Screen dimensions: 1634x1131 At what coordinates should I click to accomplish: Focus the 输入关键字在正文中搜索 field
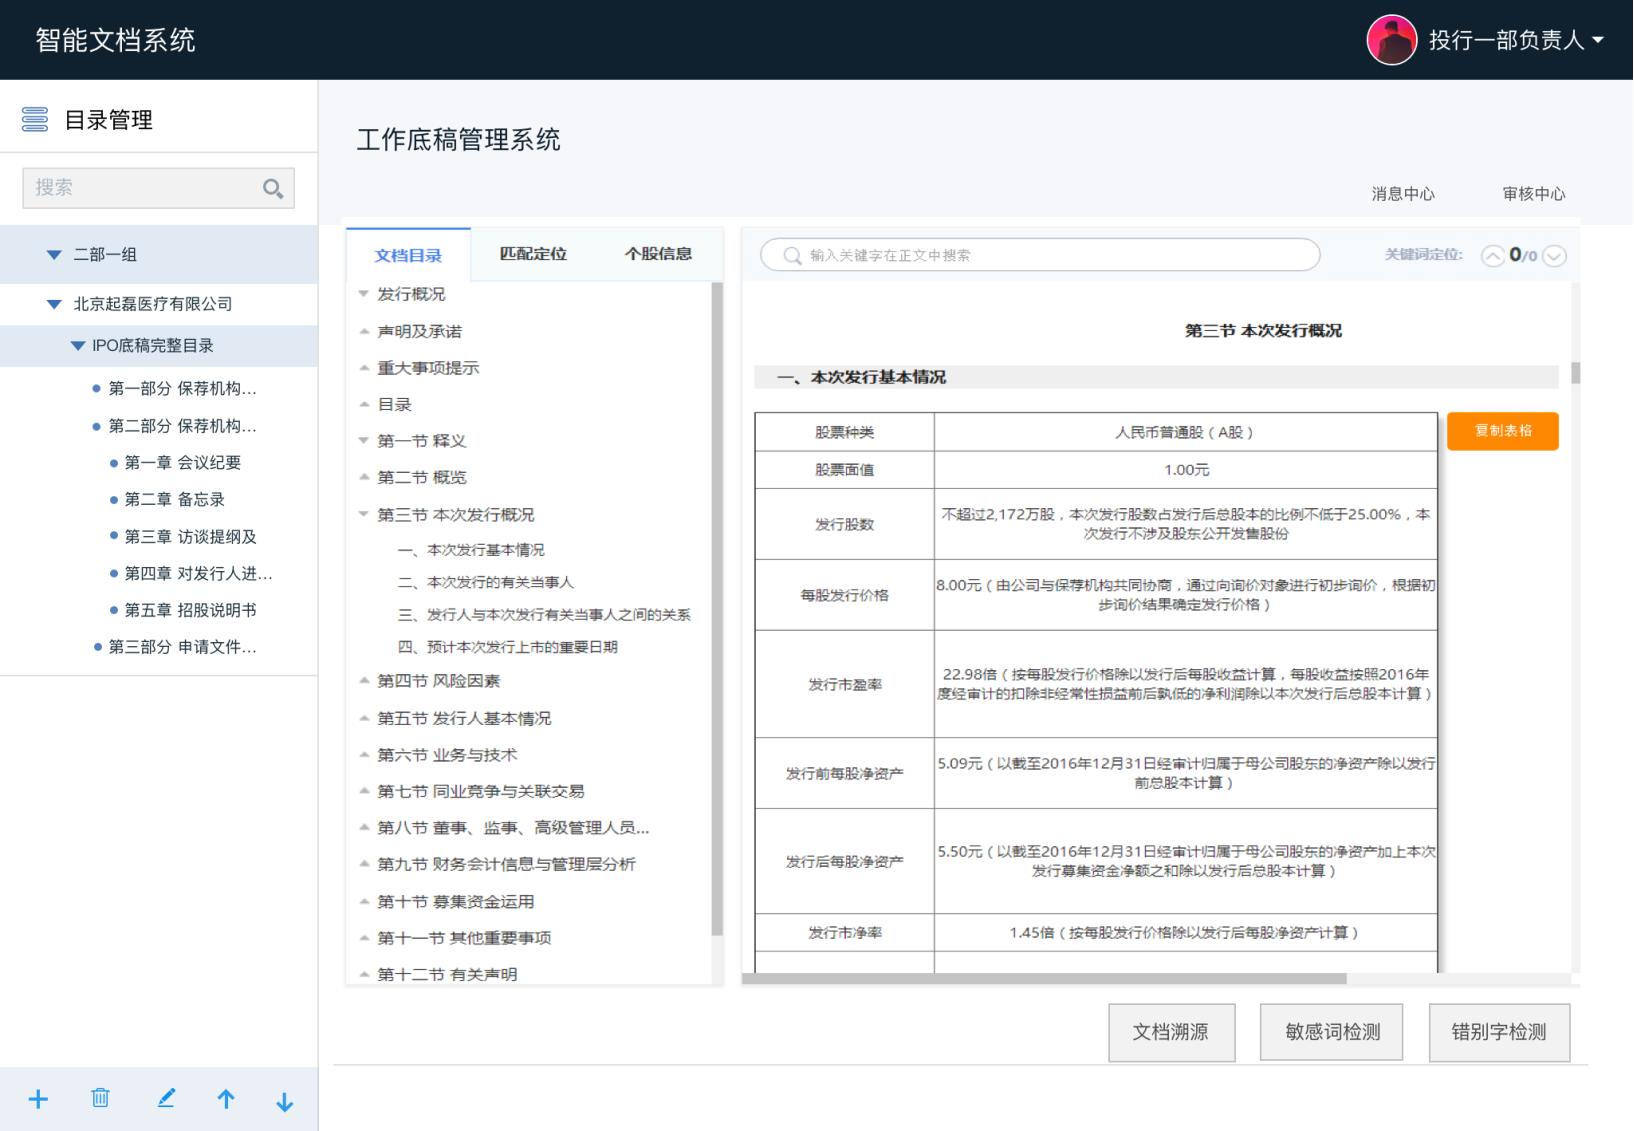coord(1040,255)
